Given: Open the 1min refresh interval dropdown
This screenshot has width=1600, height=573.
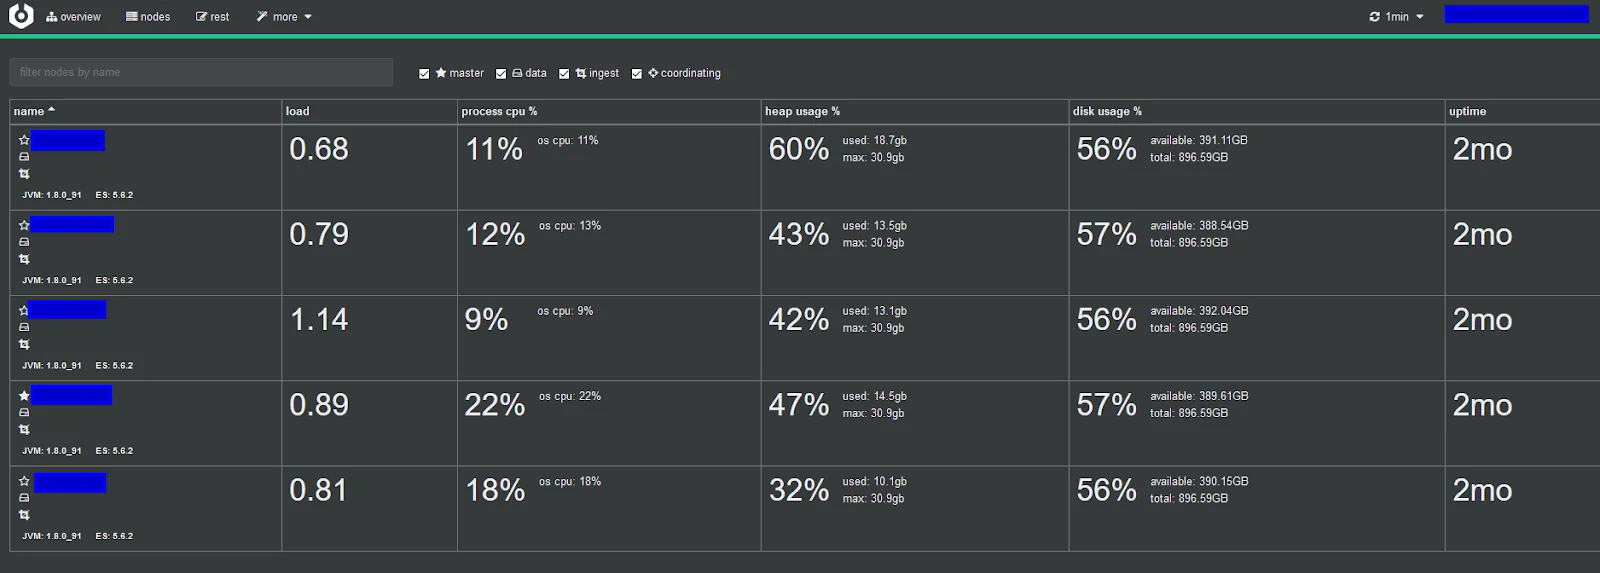Looking at the screenshot, I should pyautogui.click(x=1396, y=17).
